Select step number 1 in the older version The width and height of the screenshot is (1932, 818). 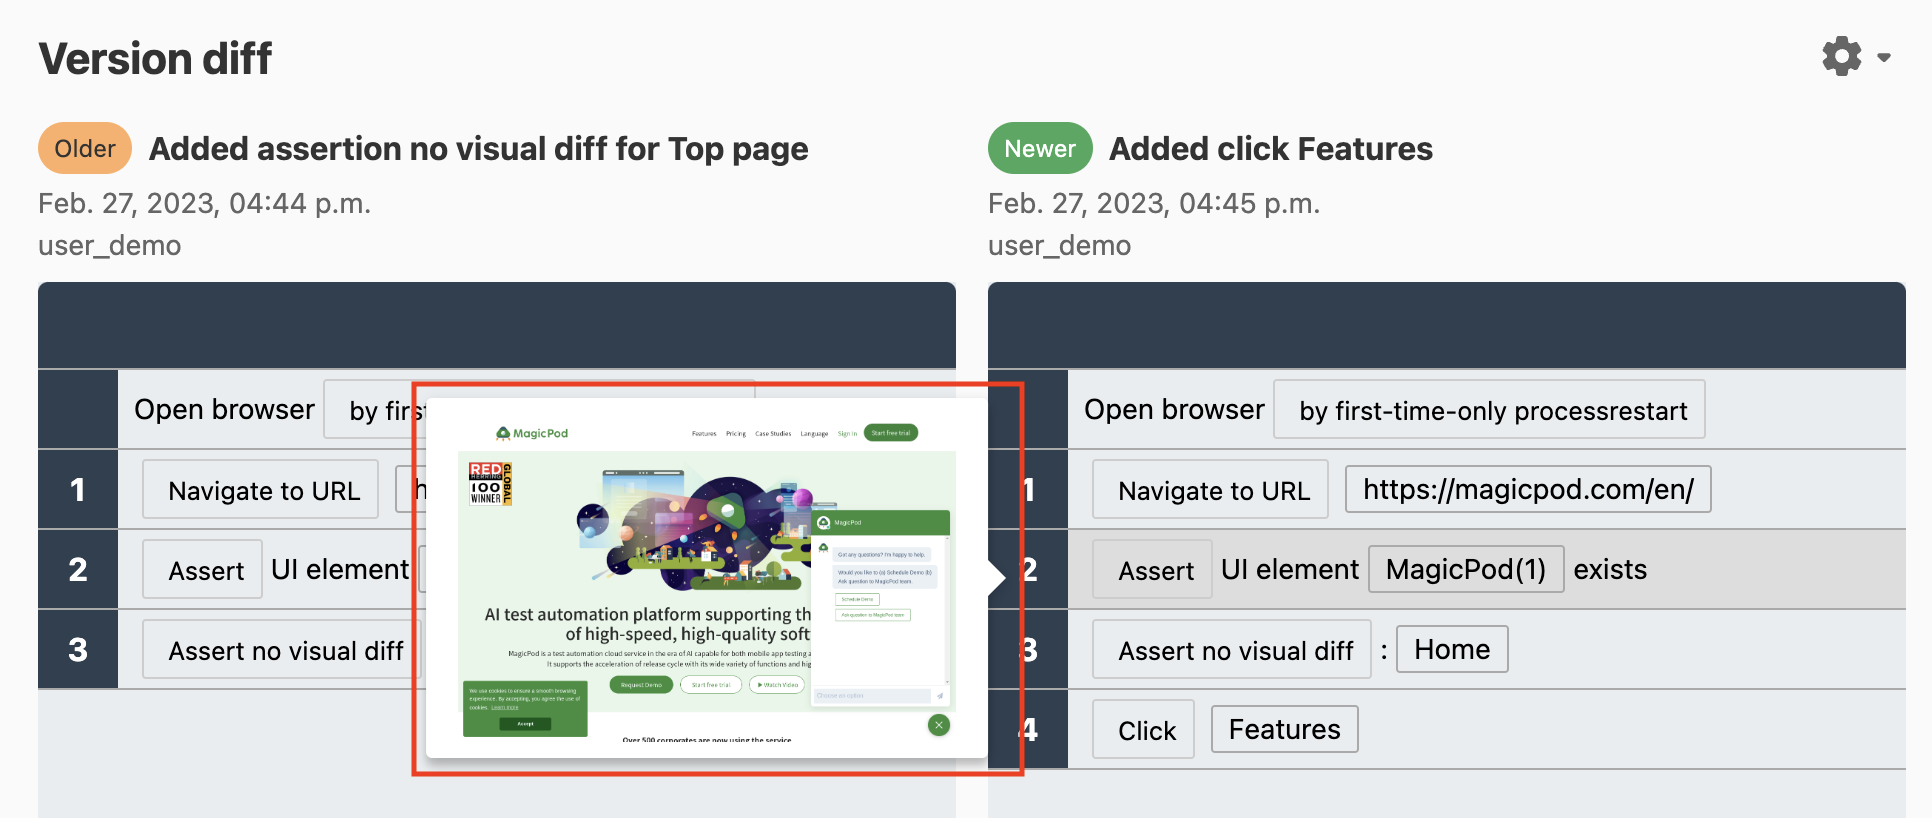[x=78, y=489]
